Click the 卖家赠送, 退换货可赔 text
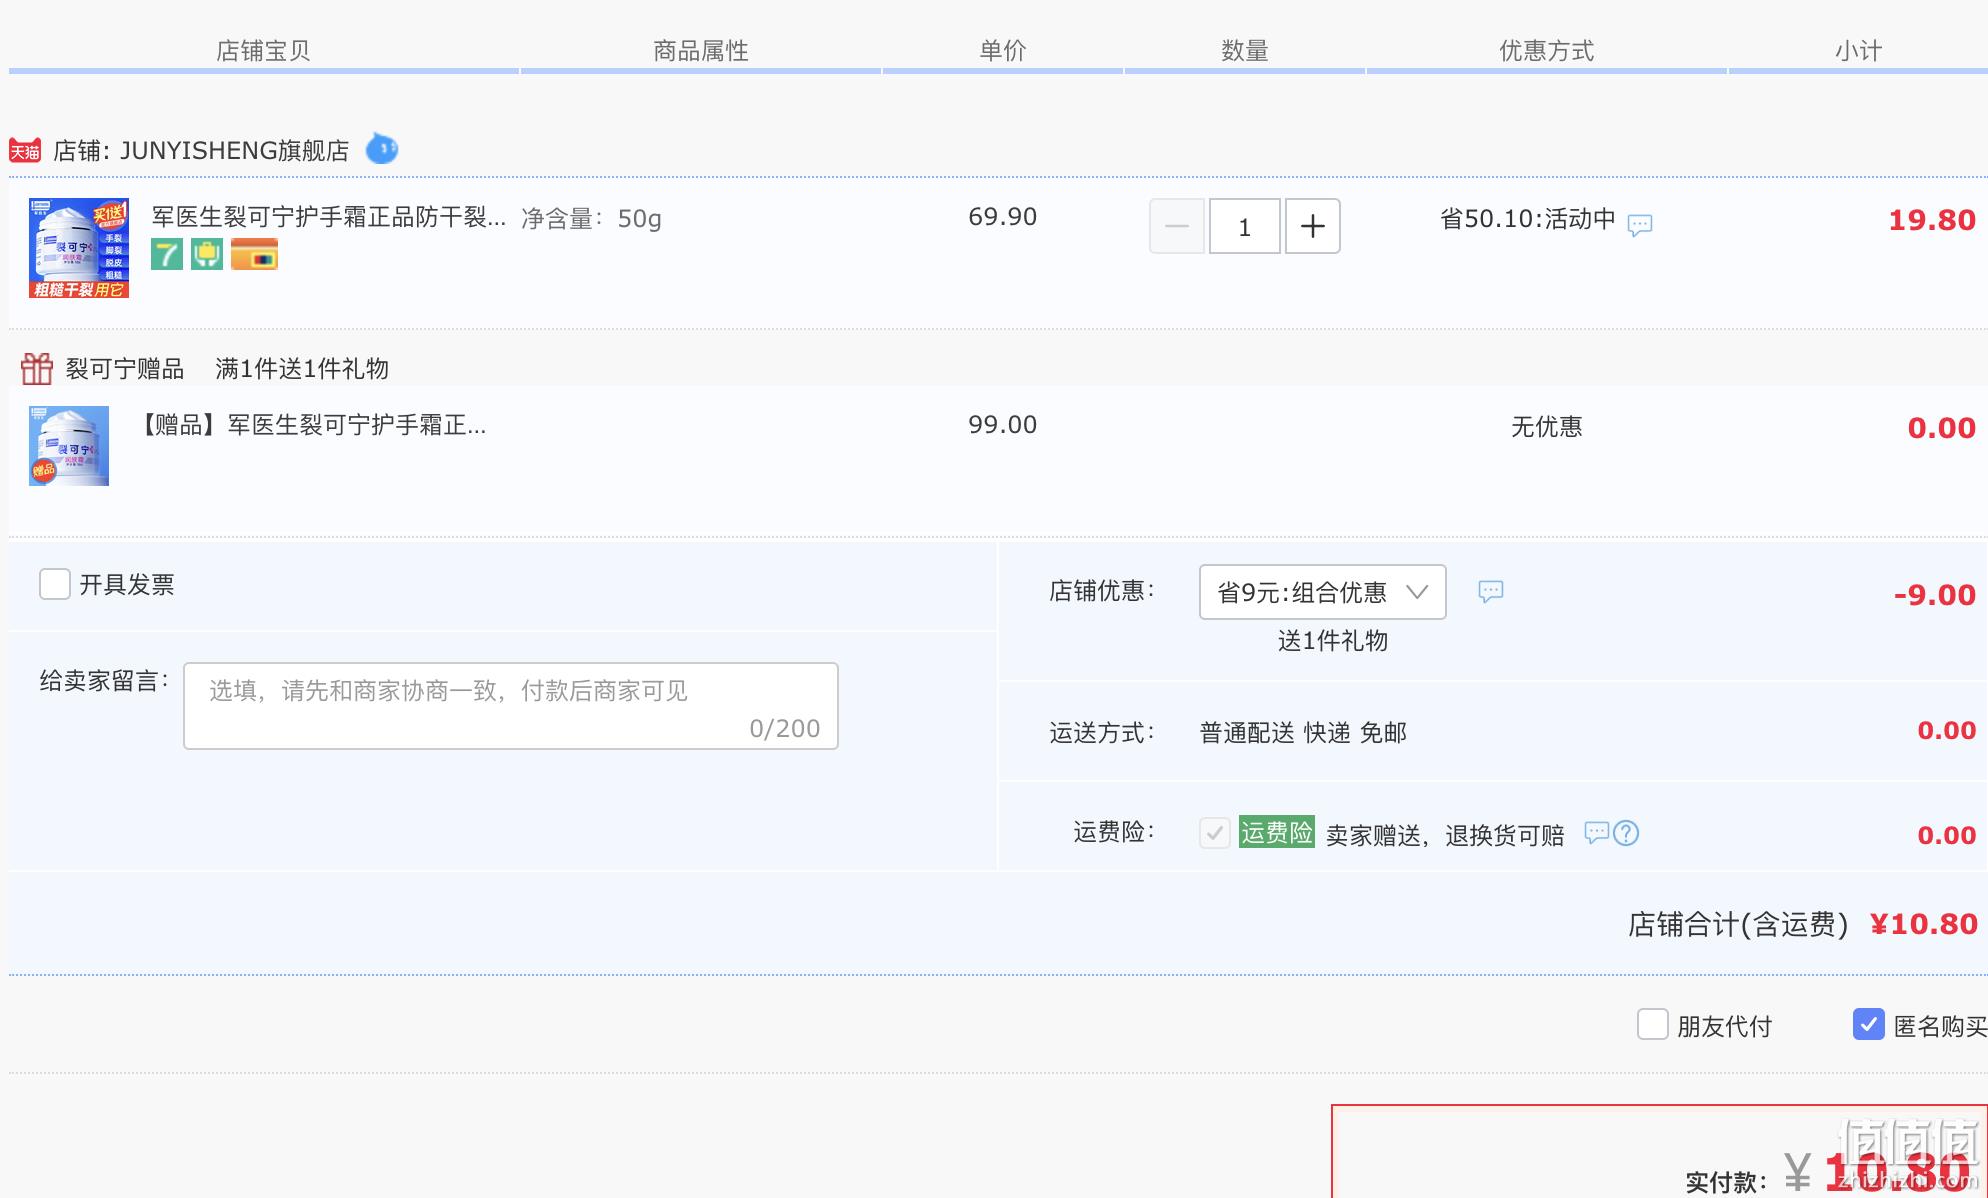Screen dimensions: 1988x1198 pos(1445,835)
